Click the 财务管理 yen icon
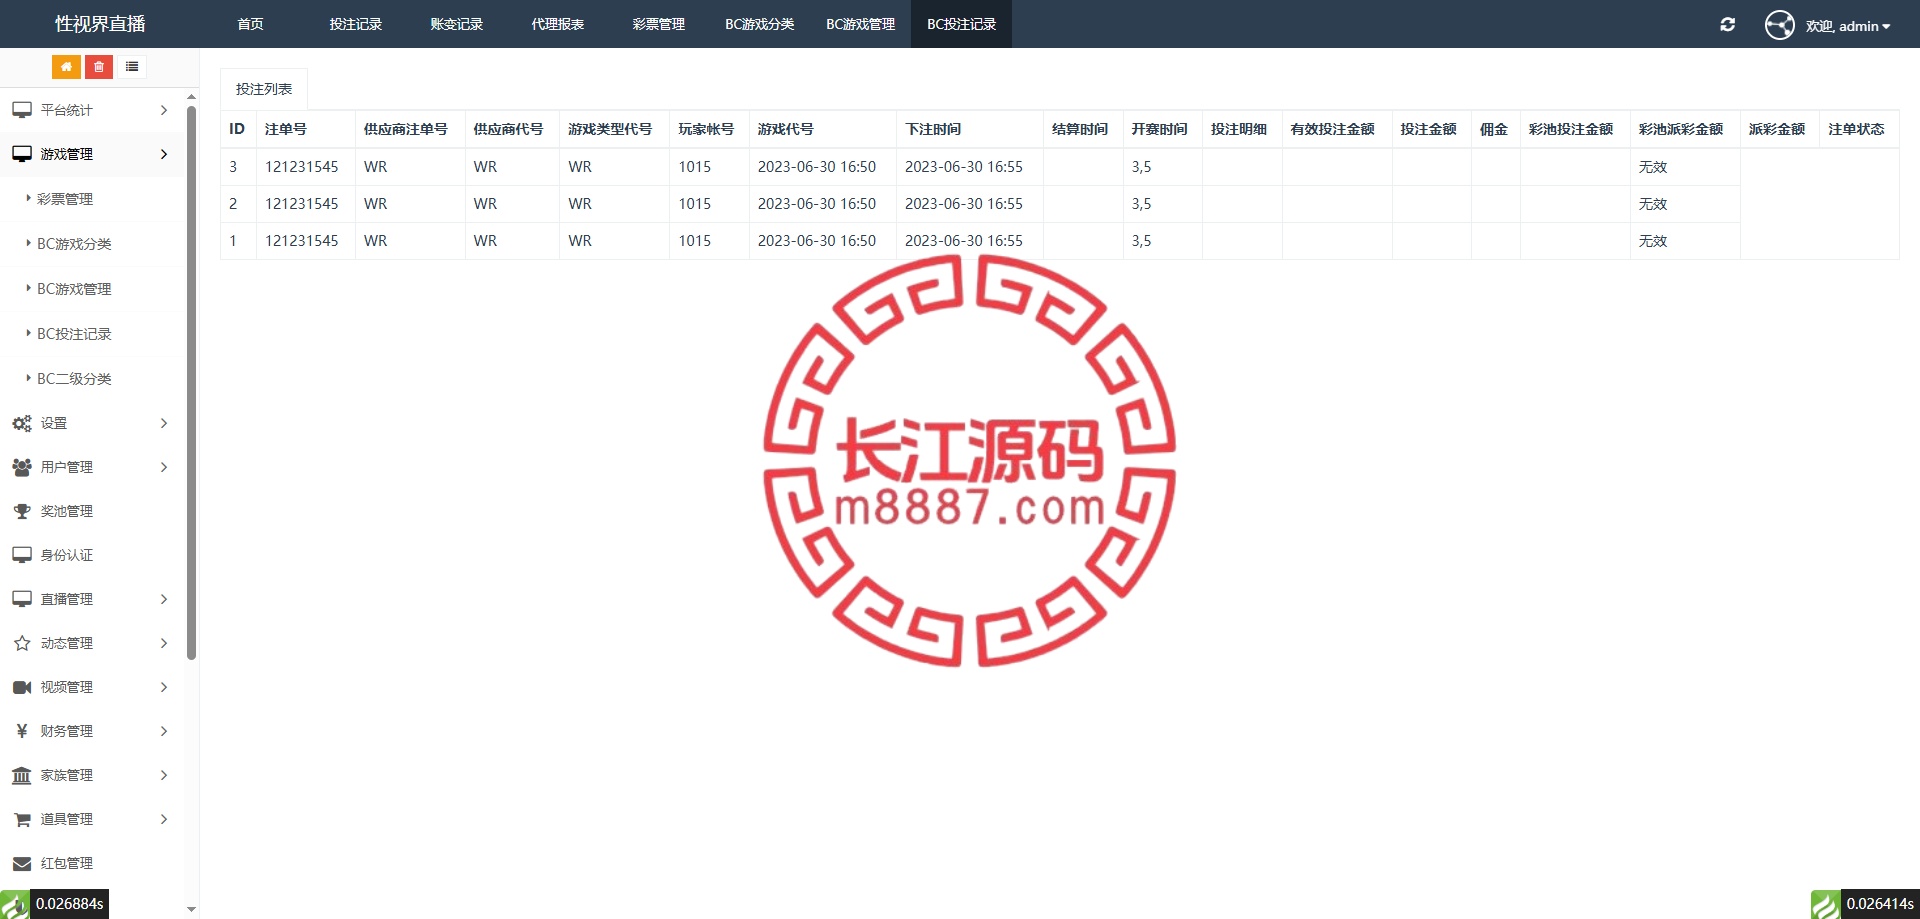The image size is (1920, 919). (x=22, y=731)
